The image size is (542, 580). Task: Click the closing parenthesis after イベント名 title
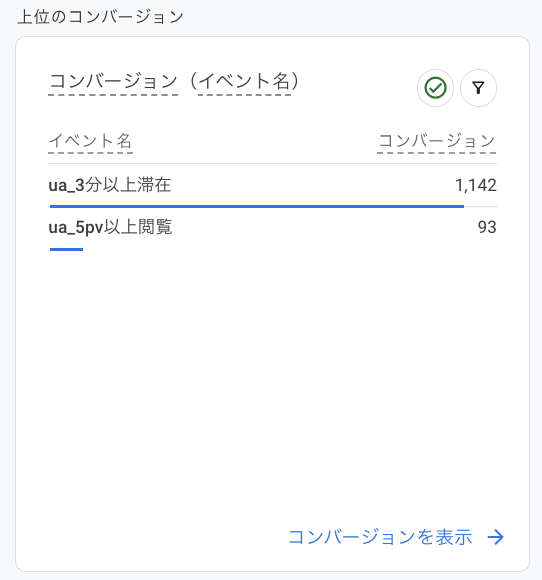295,81
